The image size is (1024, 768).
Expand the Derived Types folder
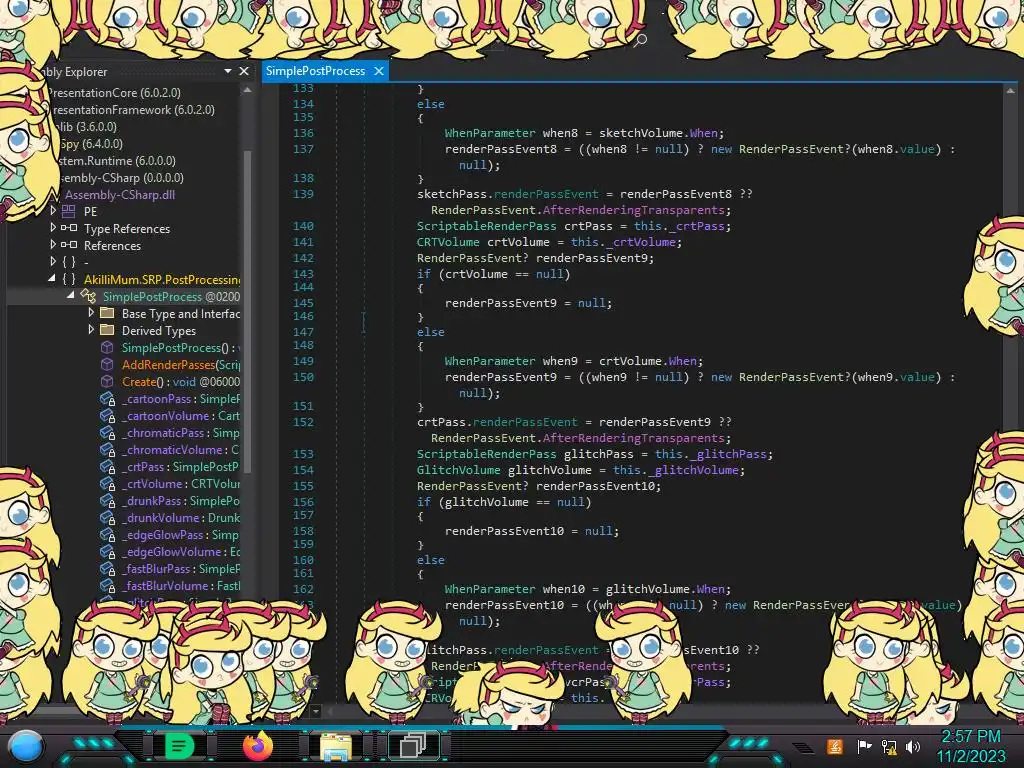pos(91,330)
